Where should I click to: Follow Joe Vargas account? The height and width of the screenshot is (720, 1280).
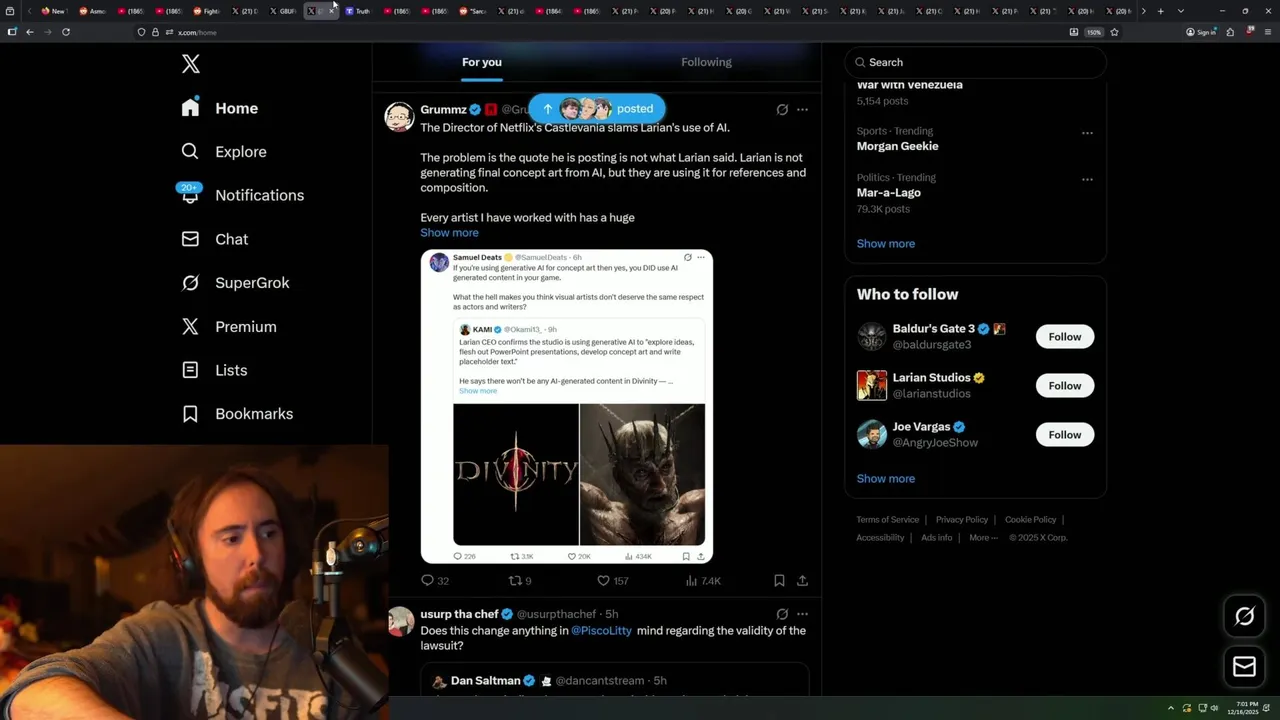tap(1065, 435)
